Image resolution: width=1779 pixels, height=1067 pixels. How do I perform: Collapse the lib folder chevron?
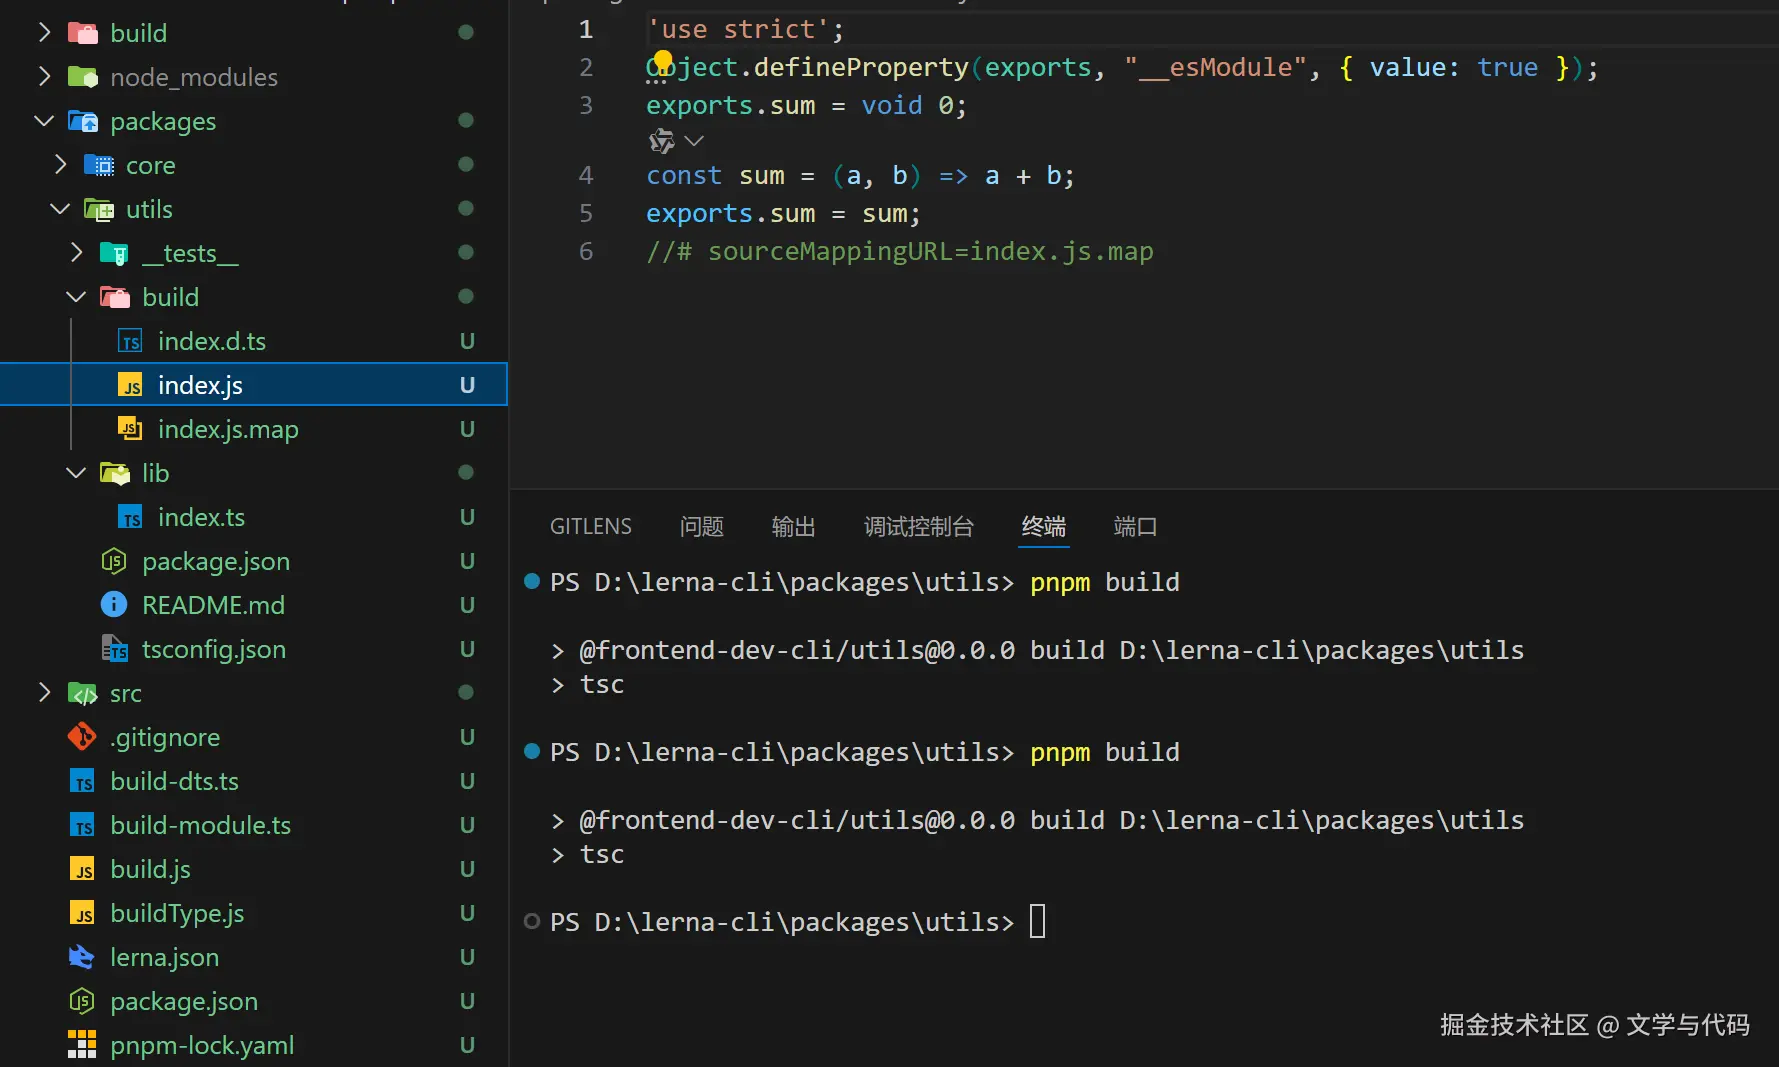coord(76,473)
